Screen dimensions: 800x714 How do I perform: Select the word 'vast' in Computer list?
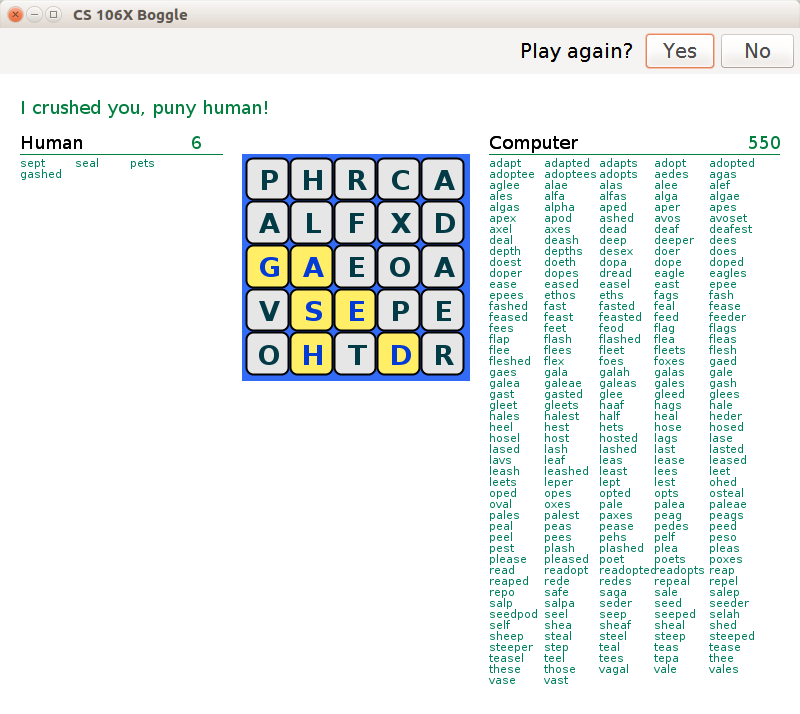(556, 680)
